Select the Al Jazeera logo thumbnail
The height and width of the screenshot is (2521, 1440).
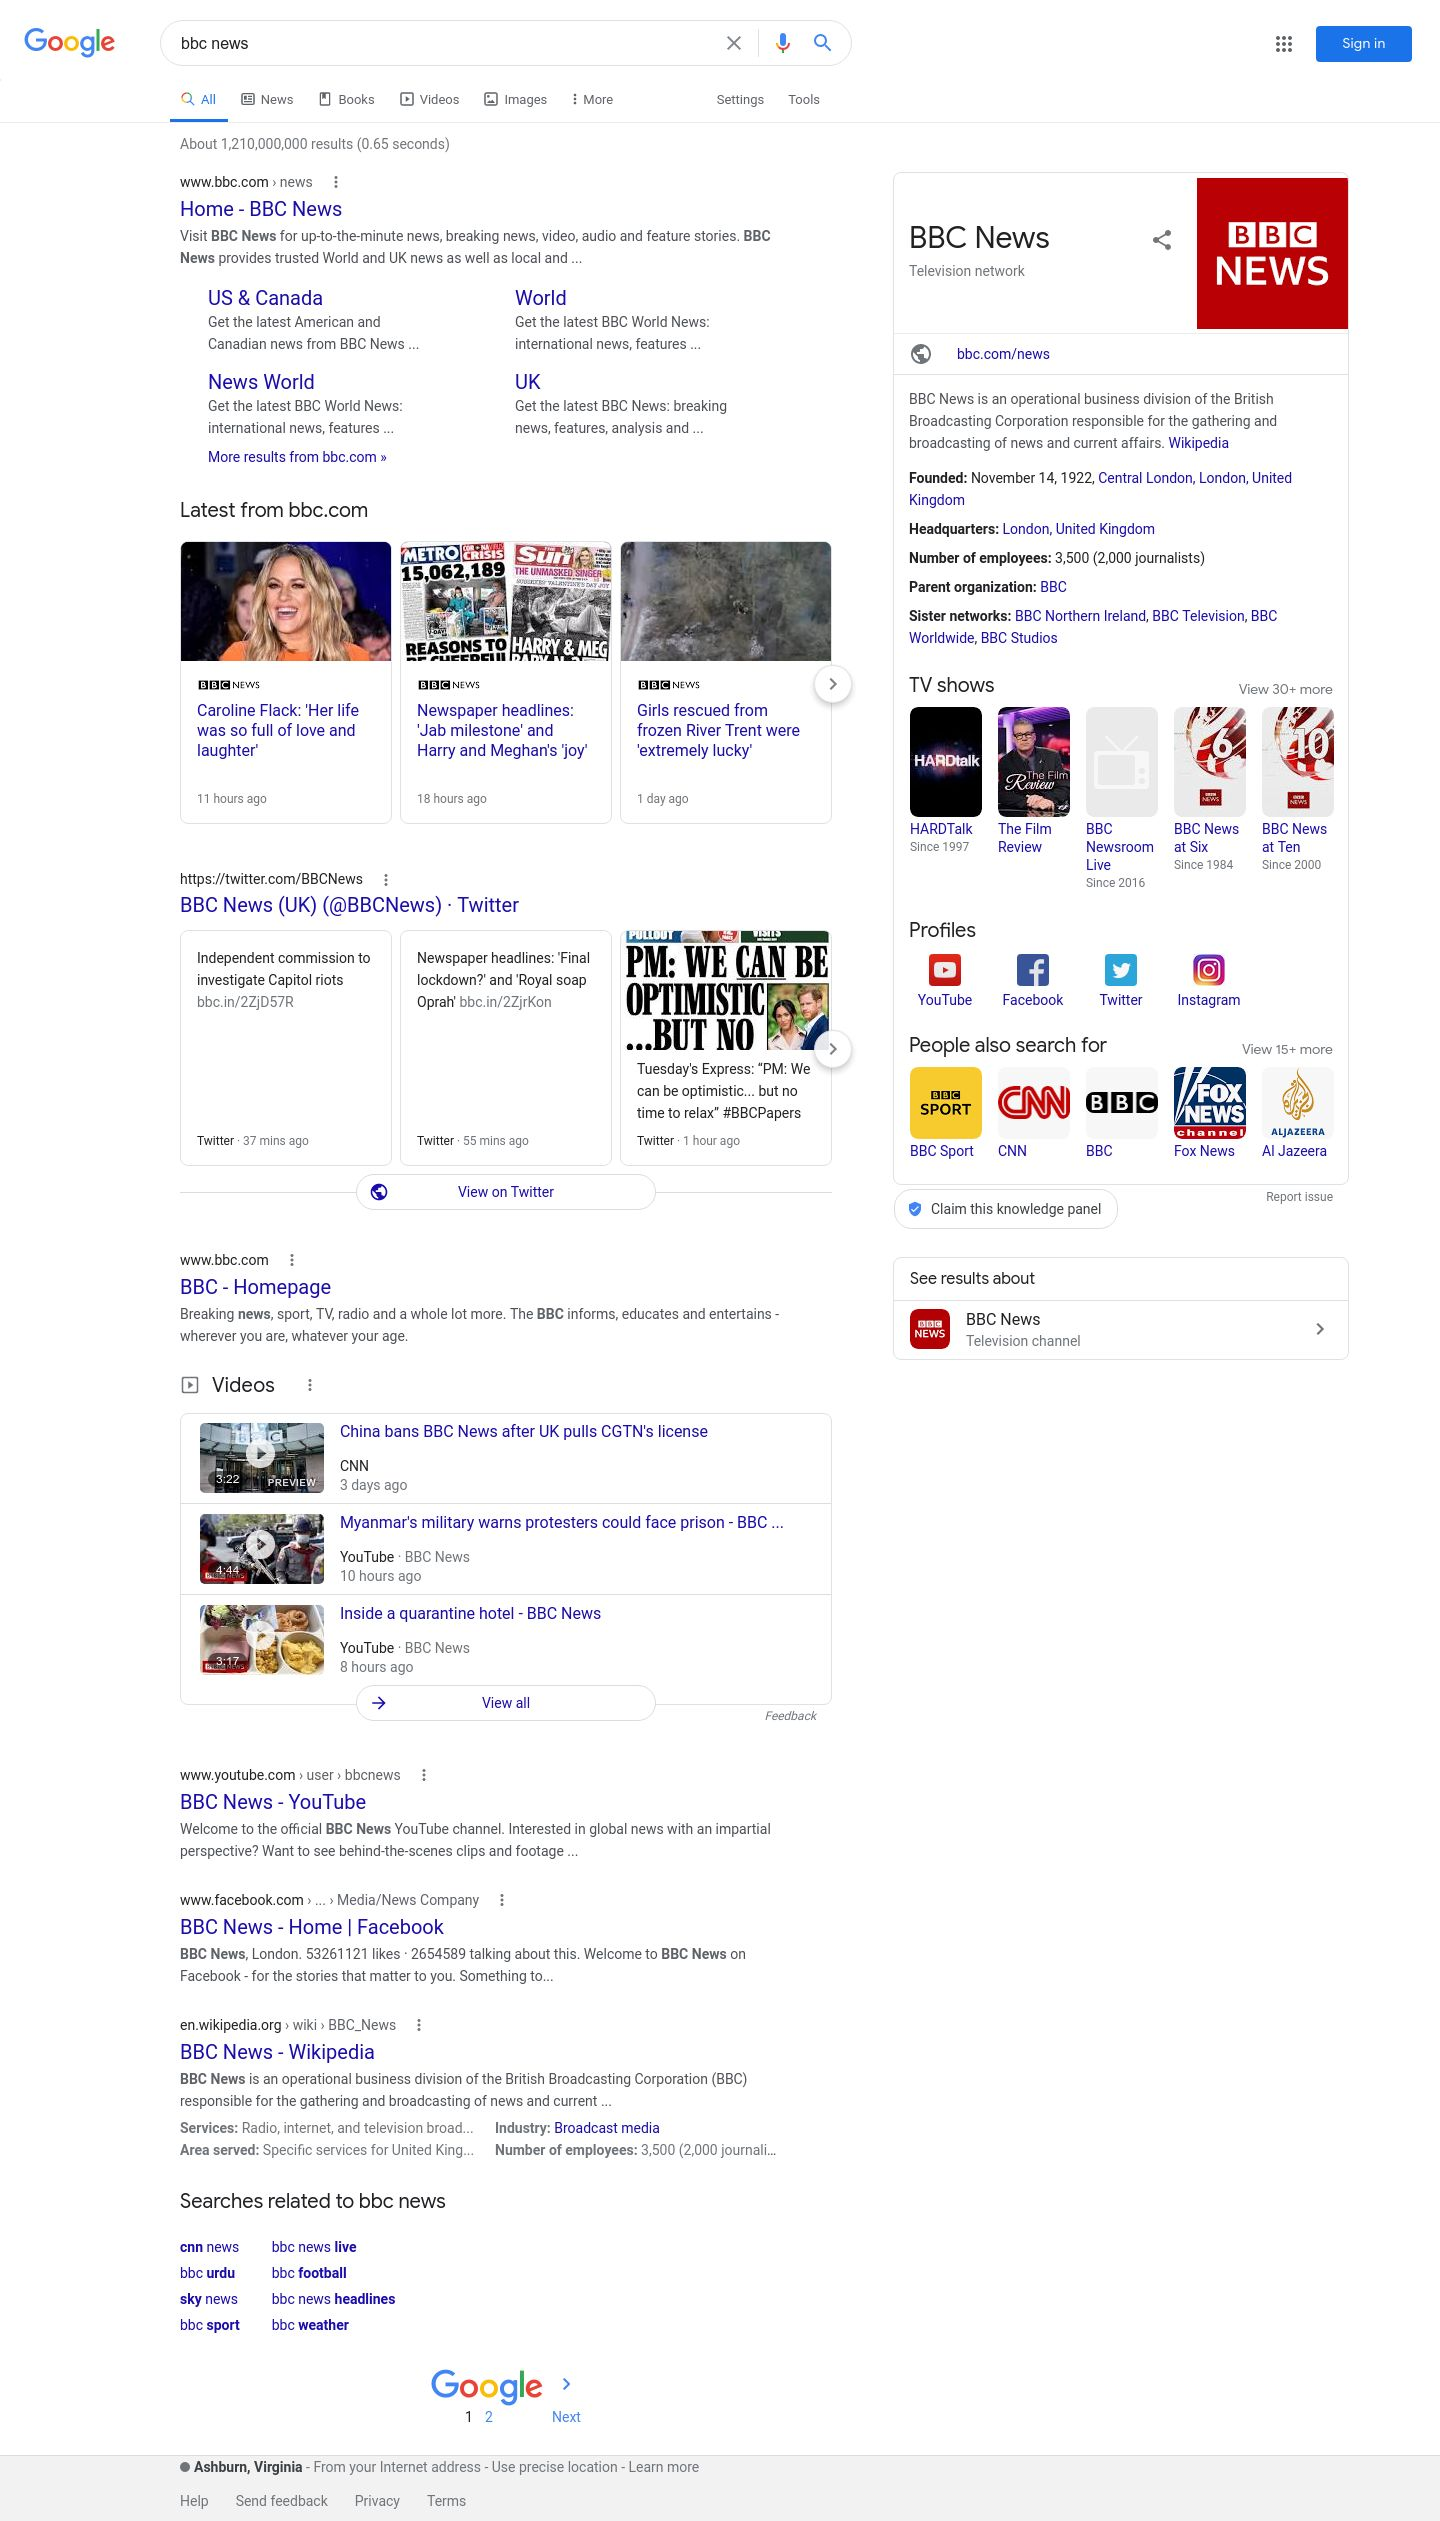click(1298, 1103)
